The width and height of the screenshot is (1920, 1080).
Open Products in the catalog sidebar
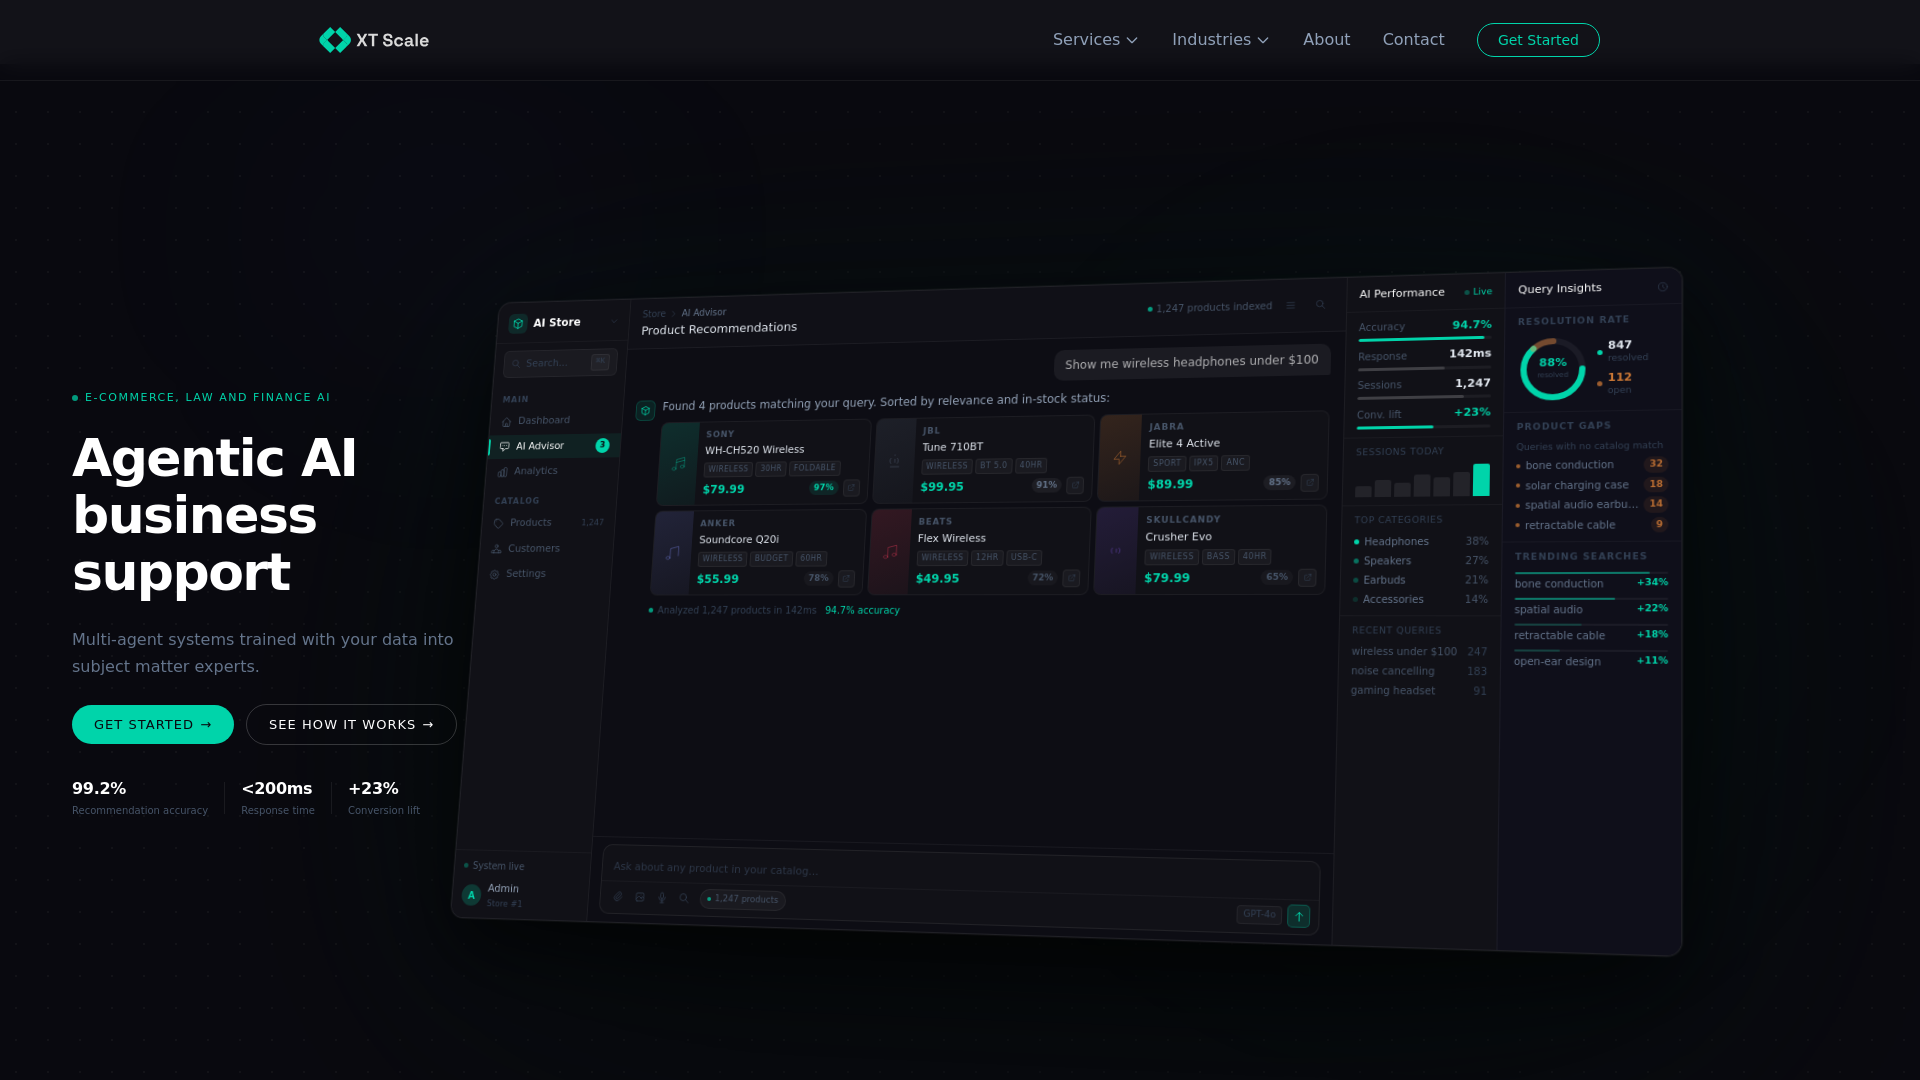(548, 523)
